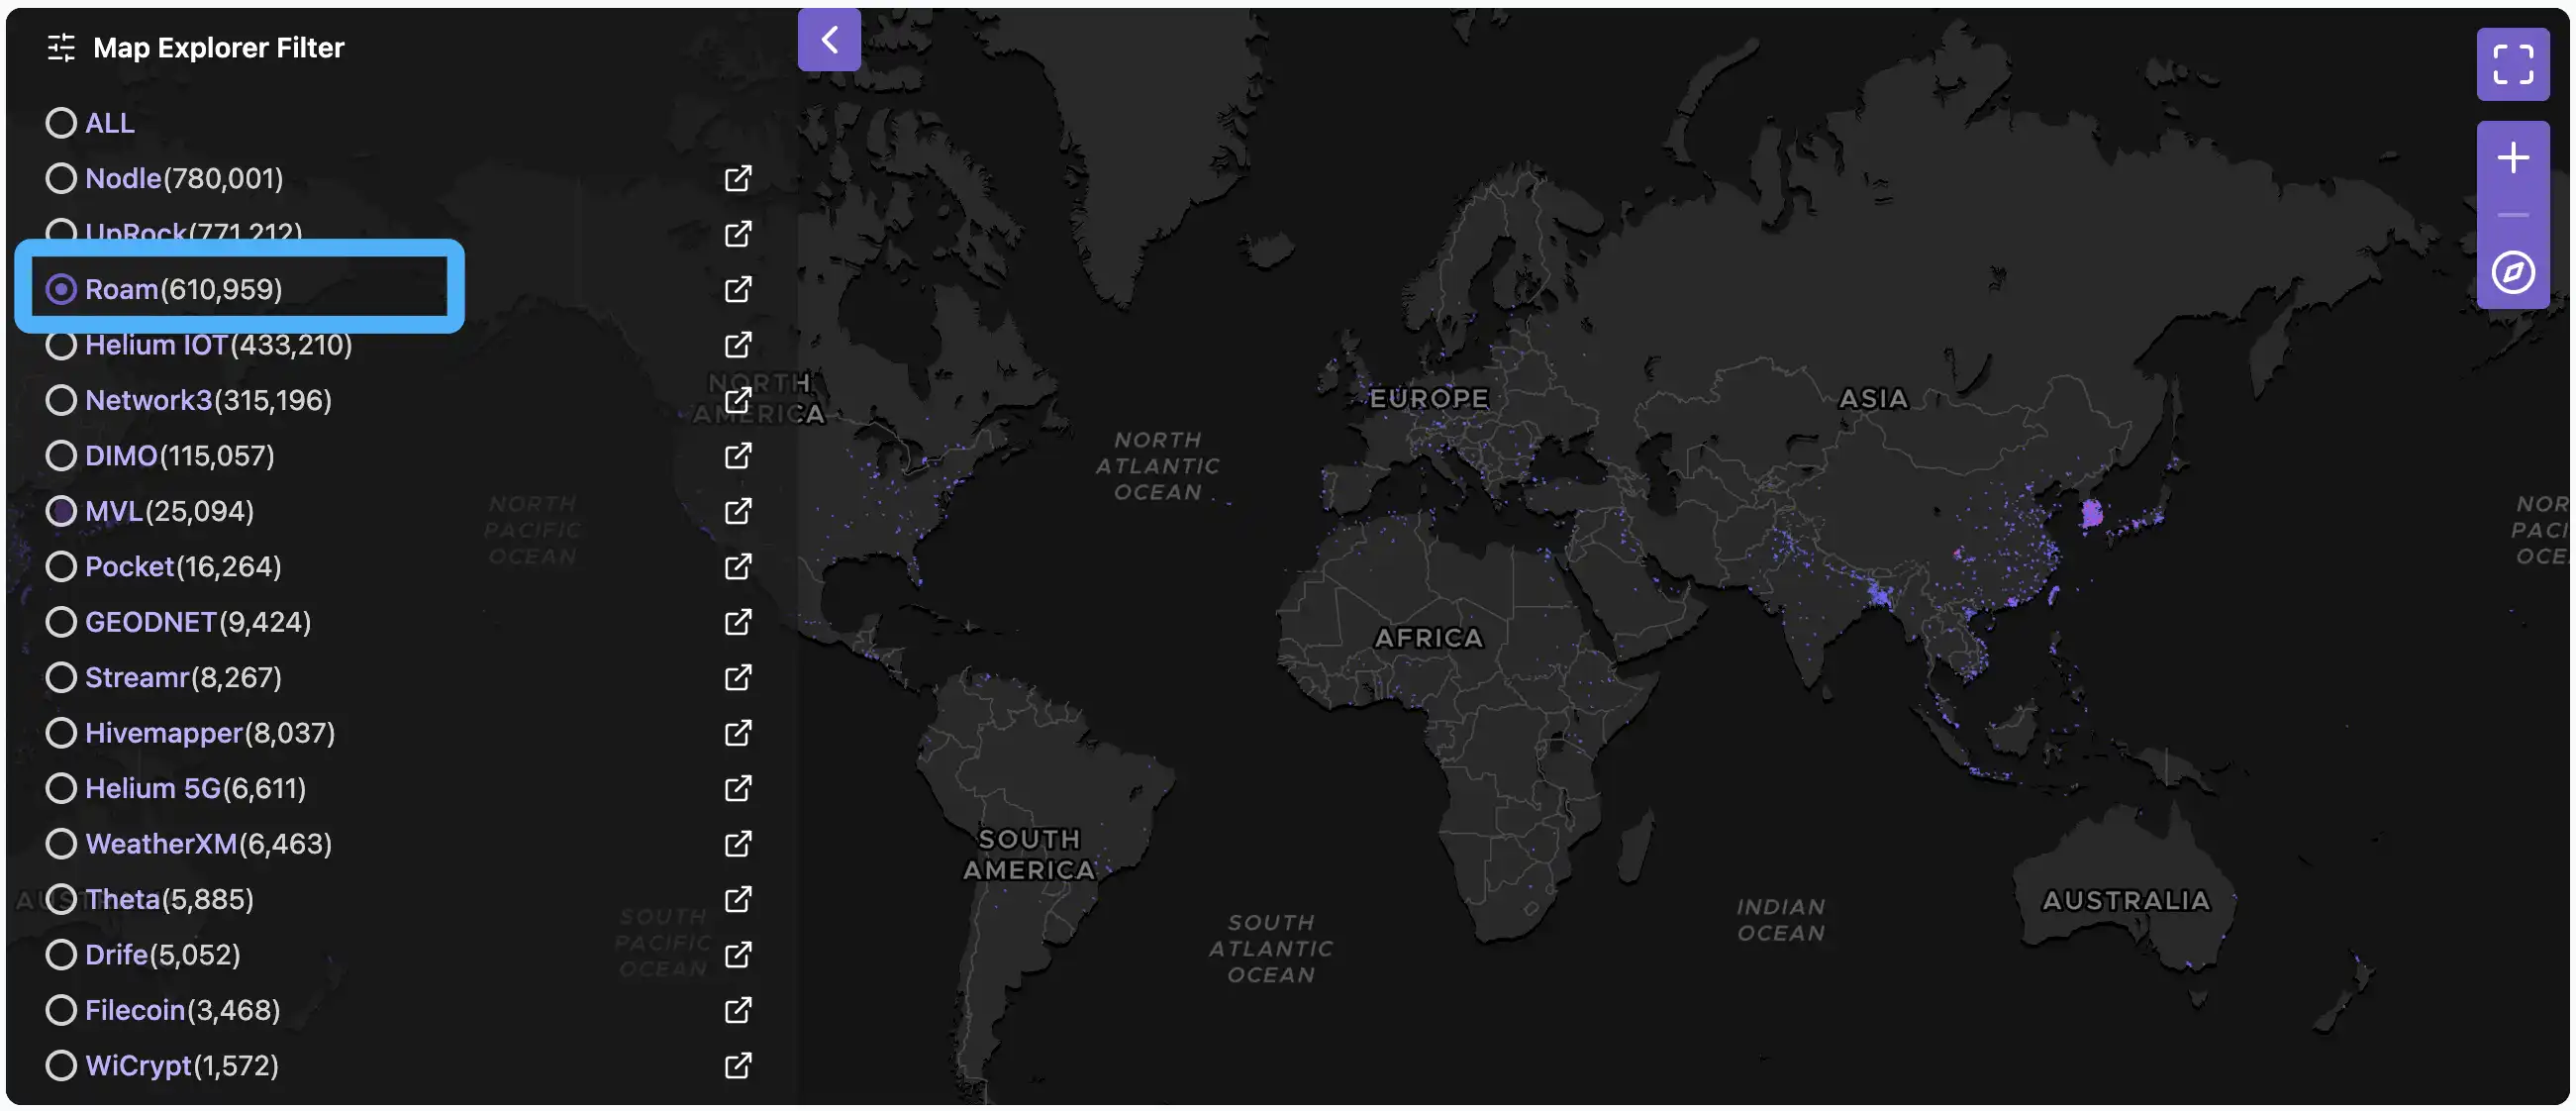Collapse the filter panel with the chevron
The height and width of the screenshot is (1111, 2576).
tap(828, 40)
